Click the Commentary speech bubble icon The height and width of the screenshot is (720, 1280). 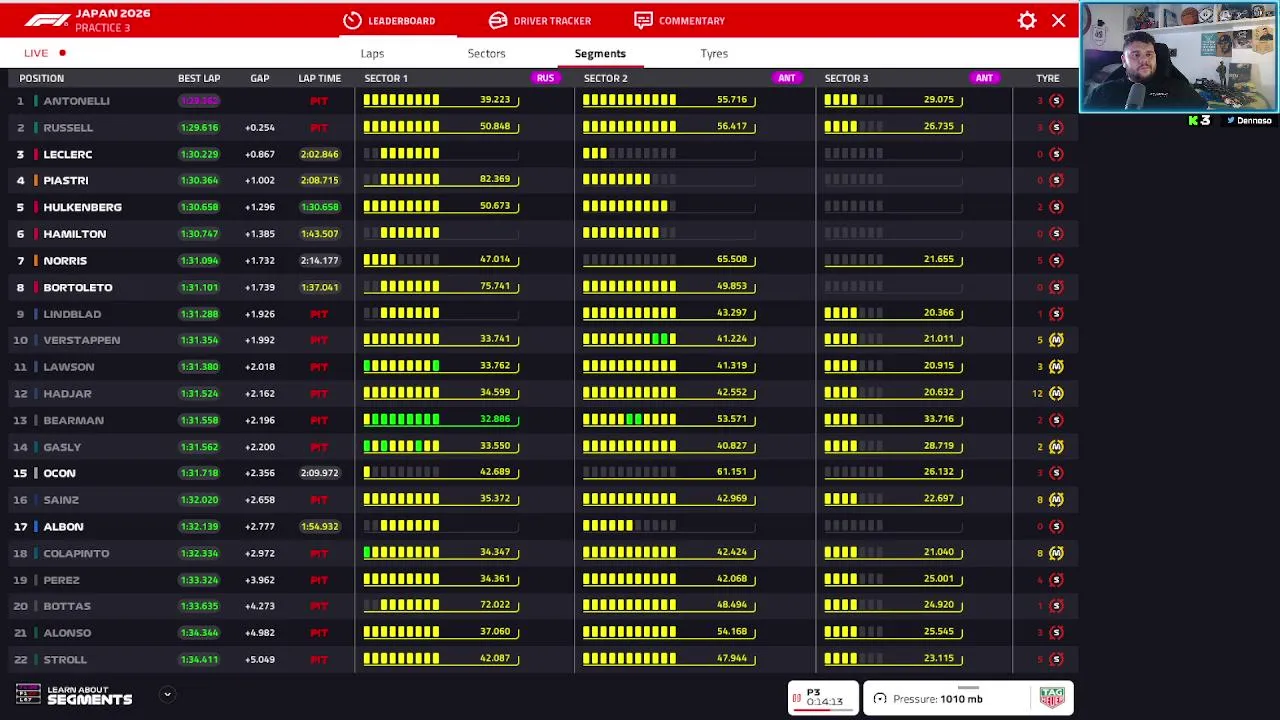tap(643, 20)
